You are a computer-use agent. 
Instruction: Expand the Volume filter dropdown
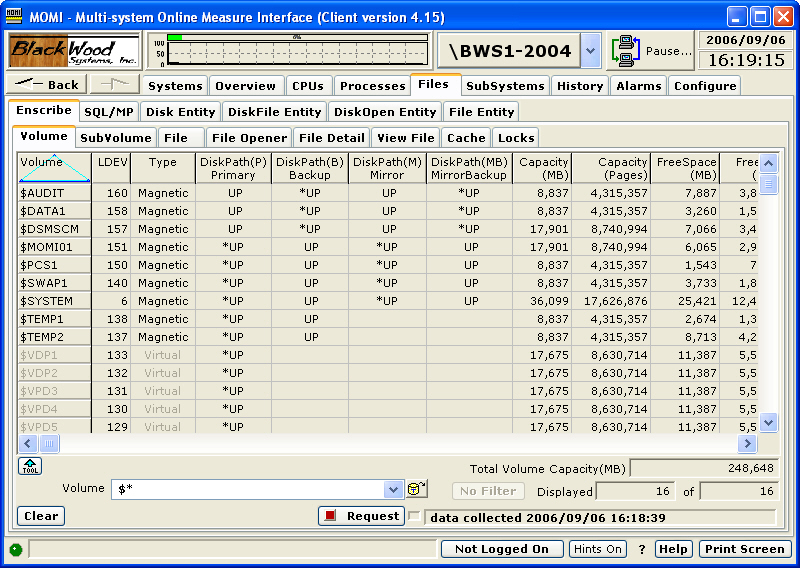(x=393, y=489)
